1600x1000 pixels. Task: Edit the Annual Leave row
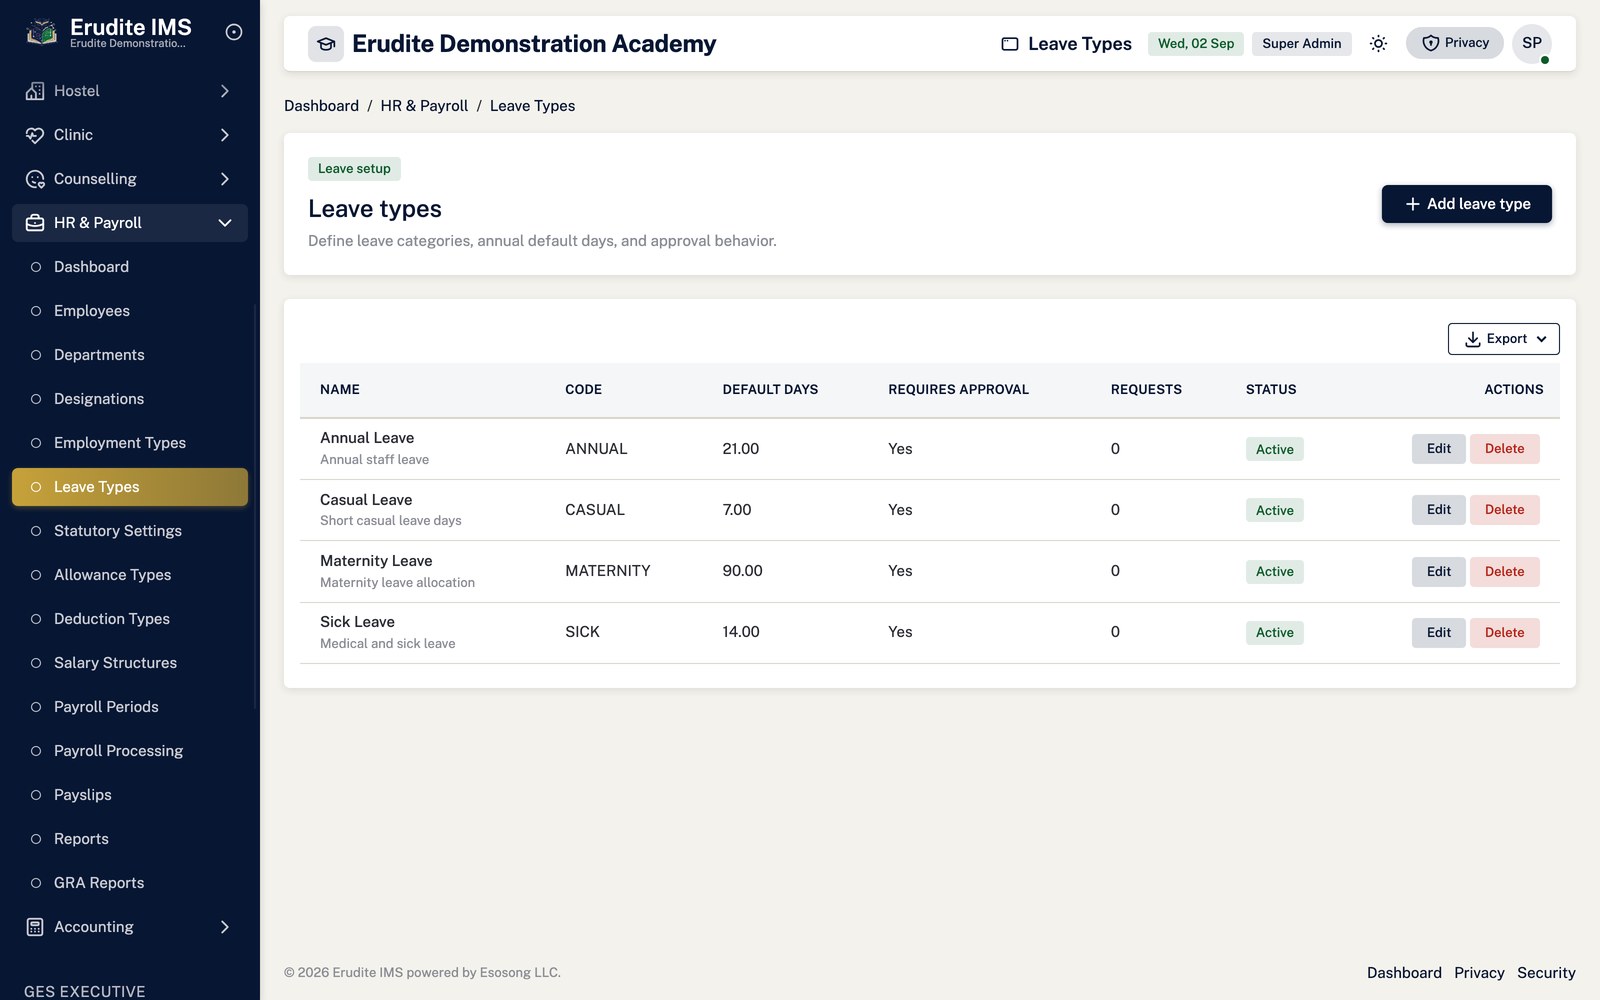(x=1438, y=449)
